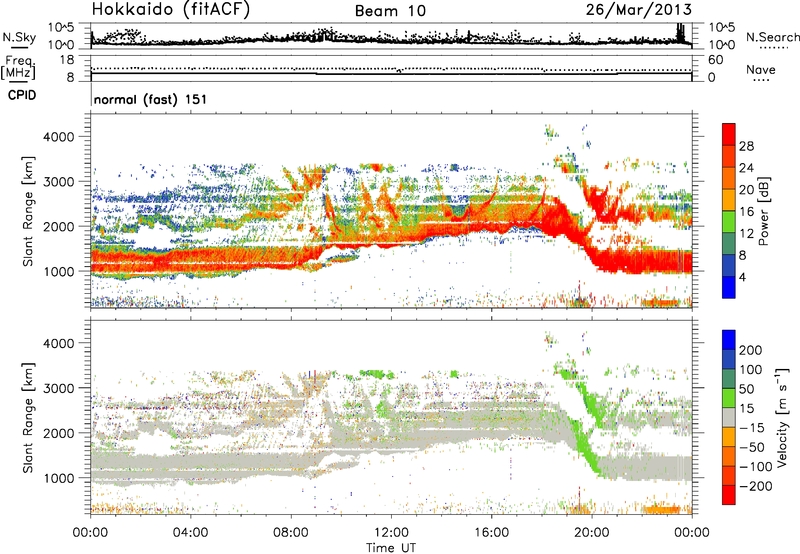Viewport: 800px width, 554px height.
Task: Click the blue 4 dB power color band
Action: [729, 287]
